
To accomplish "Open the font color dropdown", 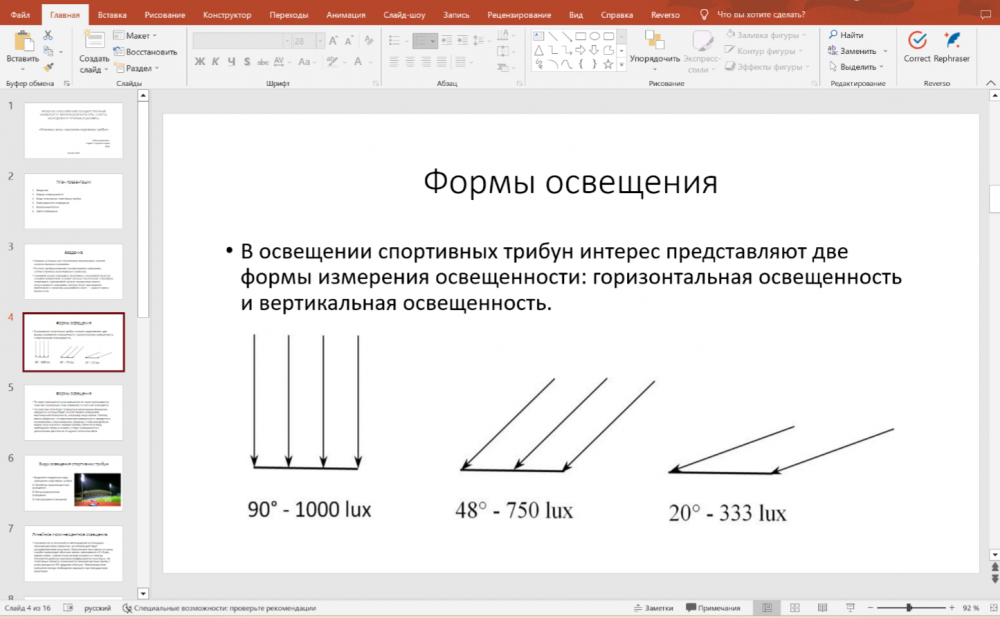I will (370, 62).
